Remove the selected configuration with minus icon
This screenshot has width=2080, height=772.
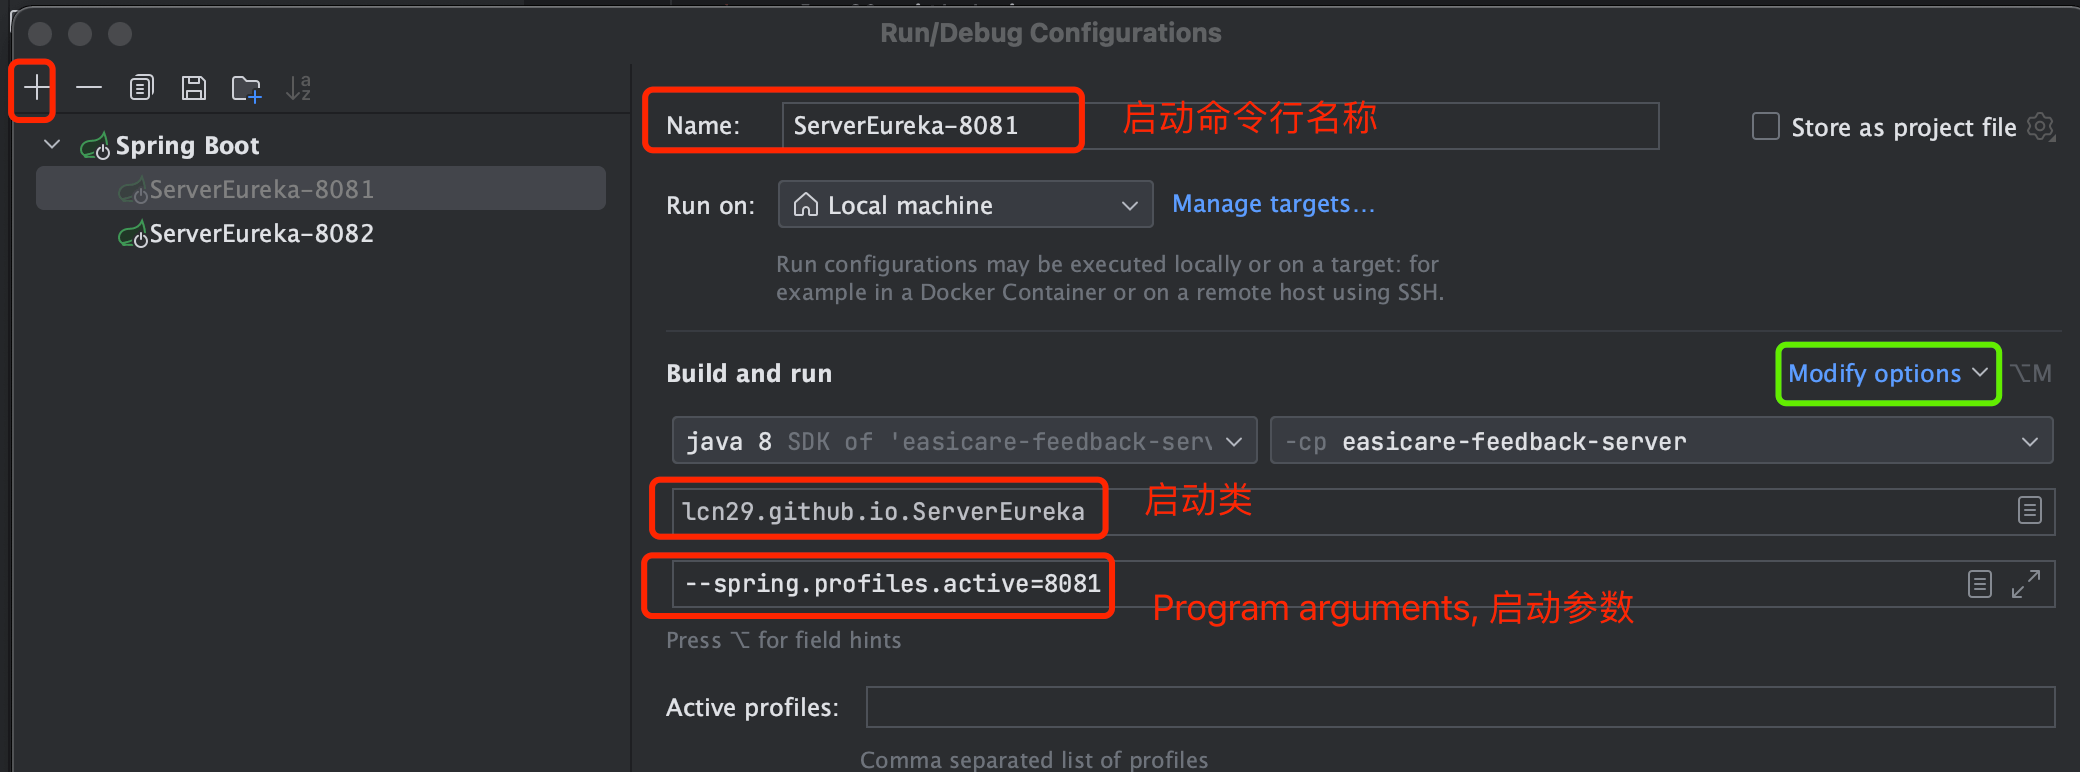point(89,88)
